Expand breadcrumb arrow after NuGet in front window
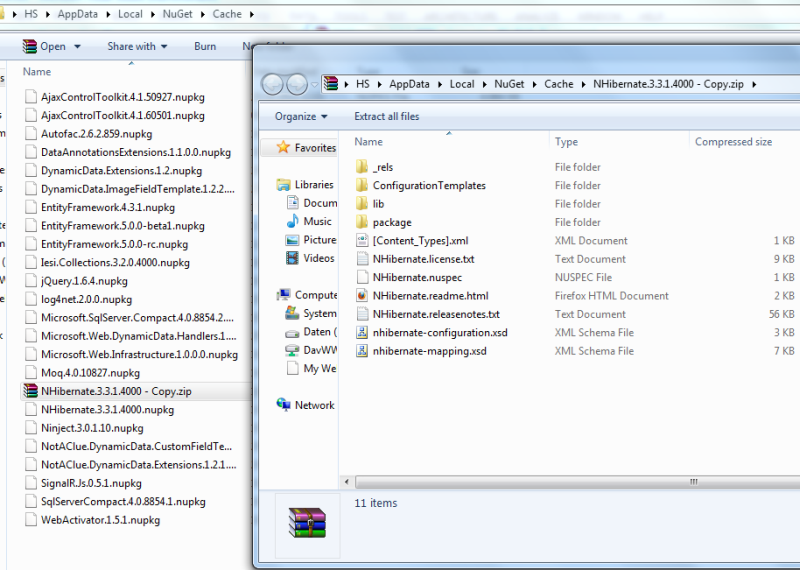 click(534, 84)
